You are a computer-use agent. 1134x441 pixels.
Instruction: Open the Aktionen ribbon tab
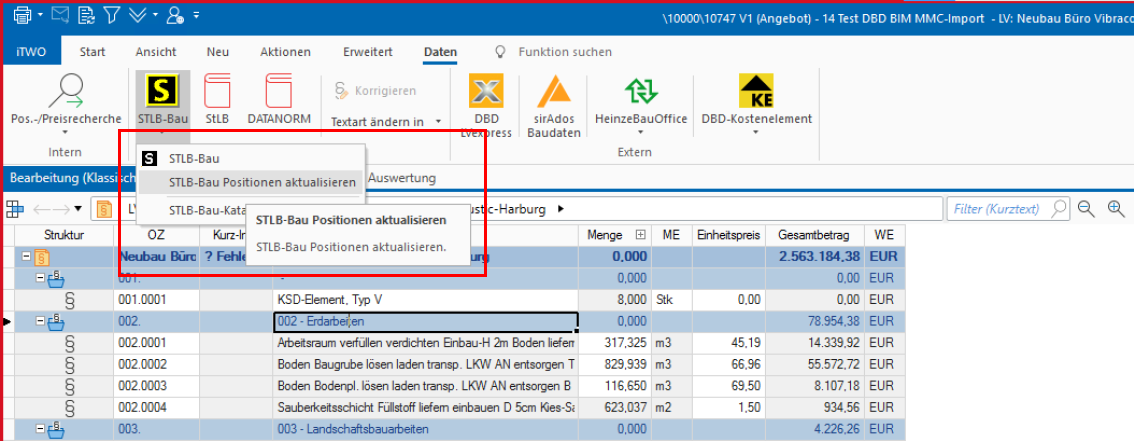click(x=285, y=52)
